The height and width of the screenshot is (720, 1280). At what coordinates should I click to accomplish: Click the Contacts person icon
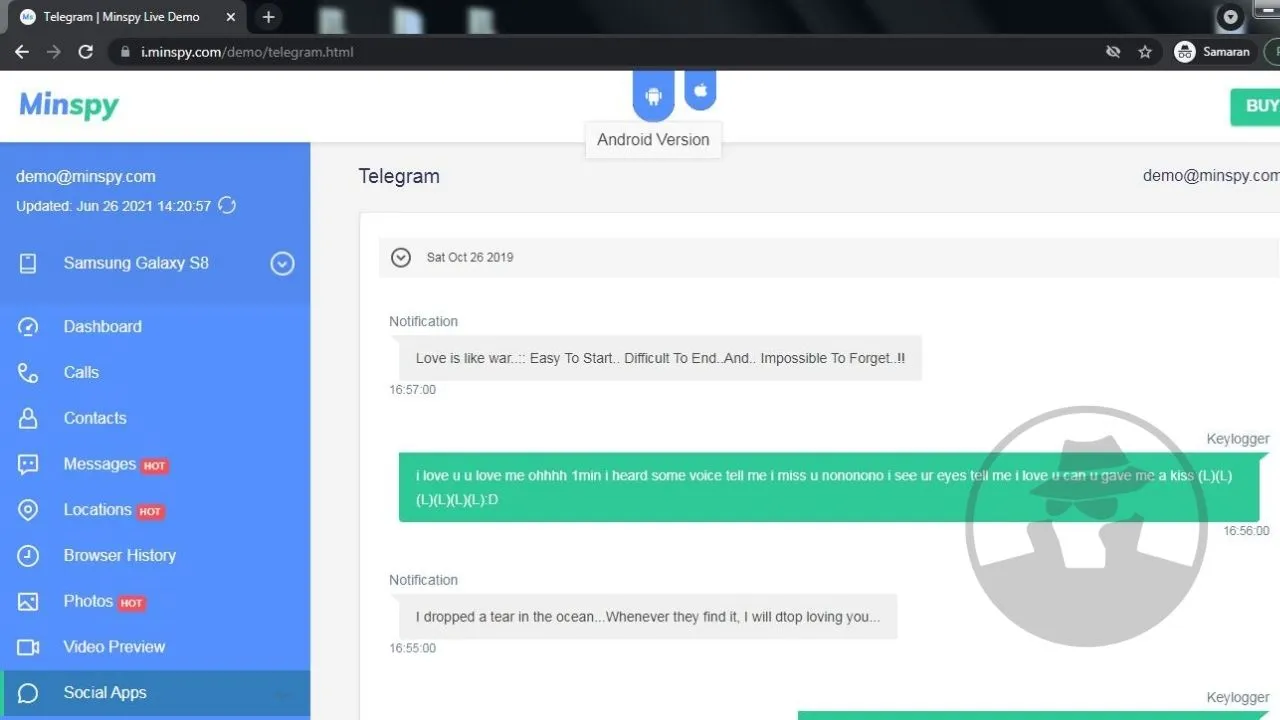coord(28,419)
